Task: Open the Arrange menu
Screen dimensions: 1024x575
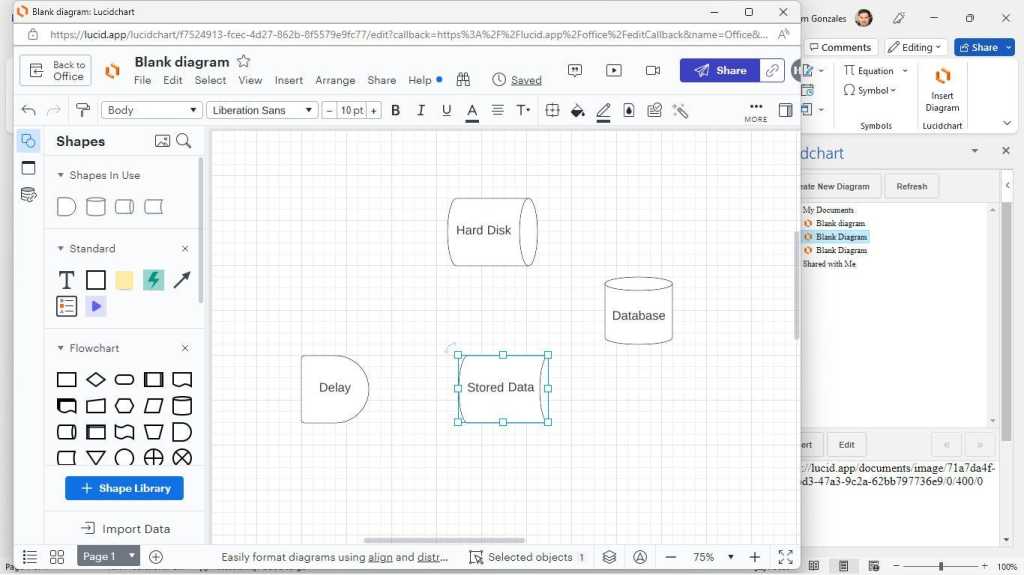Action: click(x=335, y=80)
